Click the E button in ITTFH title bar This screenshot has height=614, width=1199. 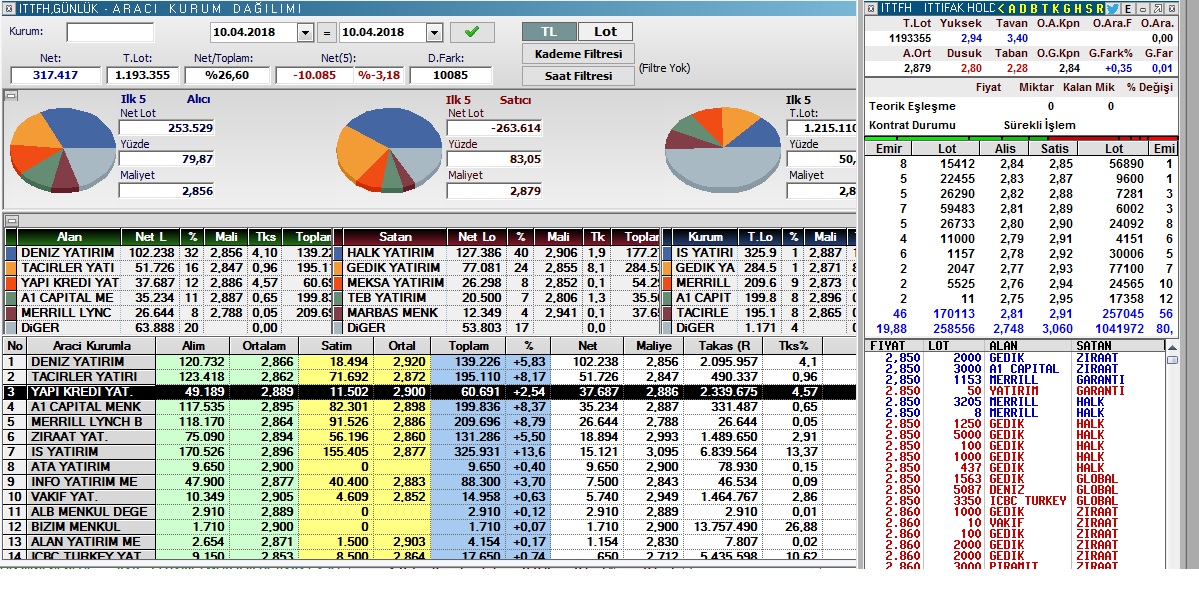1129,8
